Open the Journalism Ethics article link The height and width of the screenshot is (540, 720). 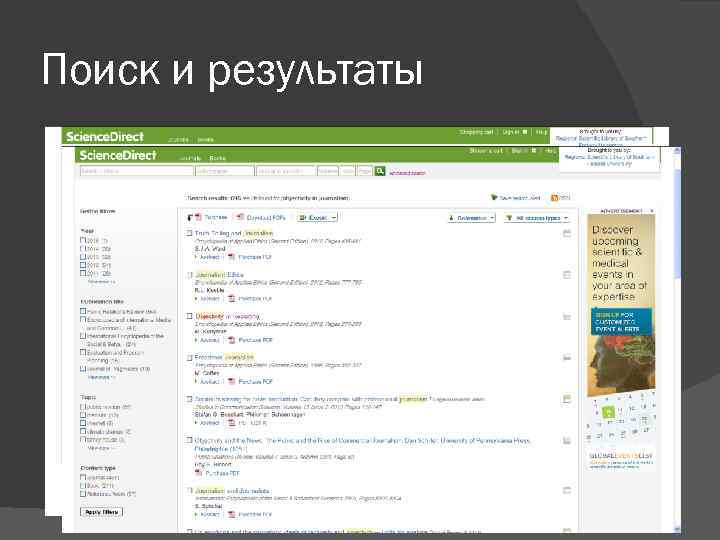219,275
